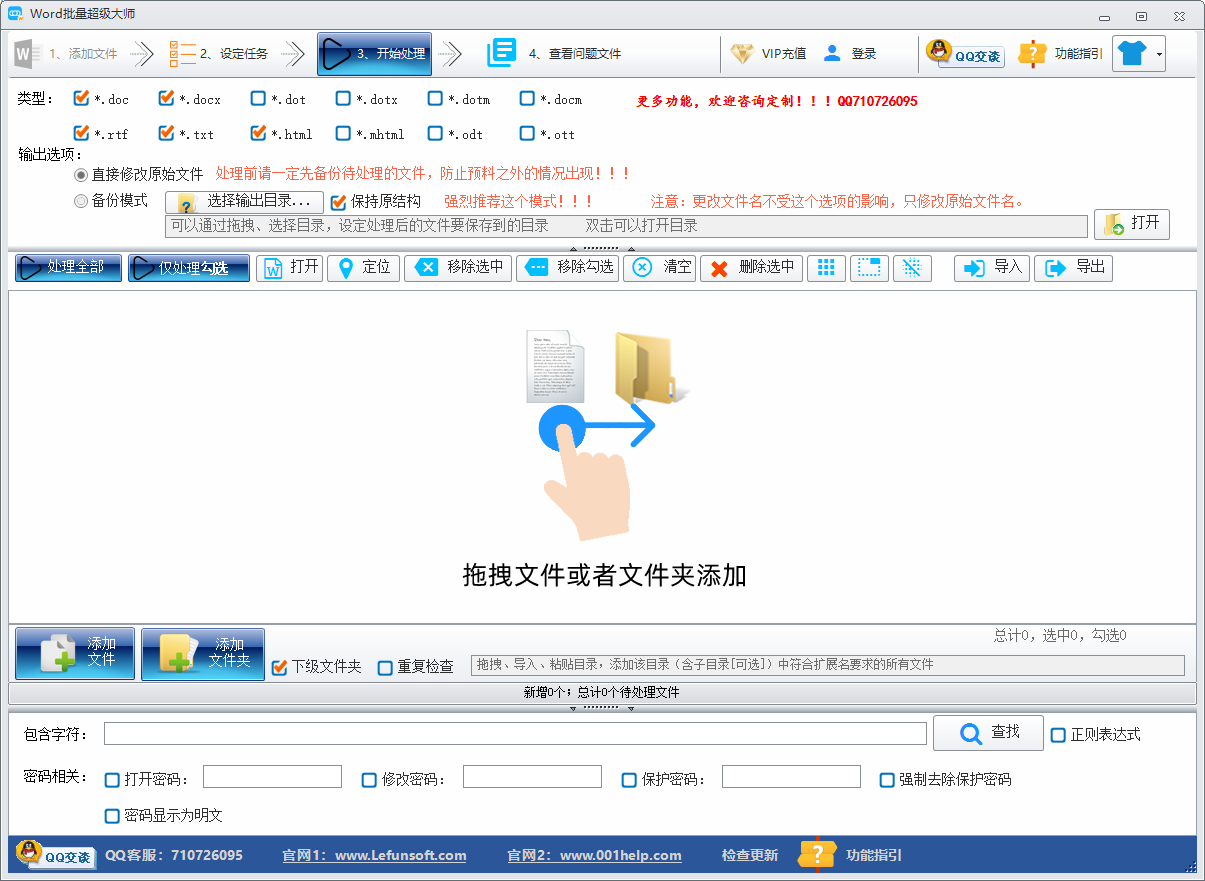Click Export (导出) toolbar button

pos(1073,268)
